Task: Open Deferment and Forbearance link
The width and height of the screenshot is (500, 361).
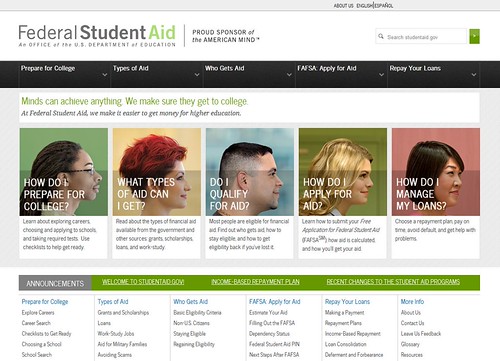Action: coord(354,355)
